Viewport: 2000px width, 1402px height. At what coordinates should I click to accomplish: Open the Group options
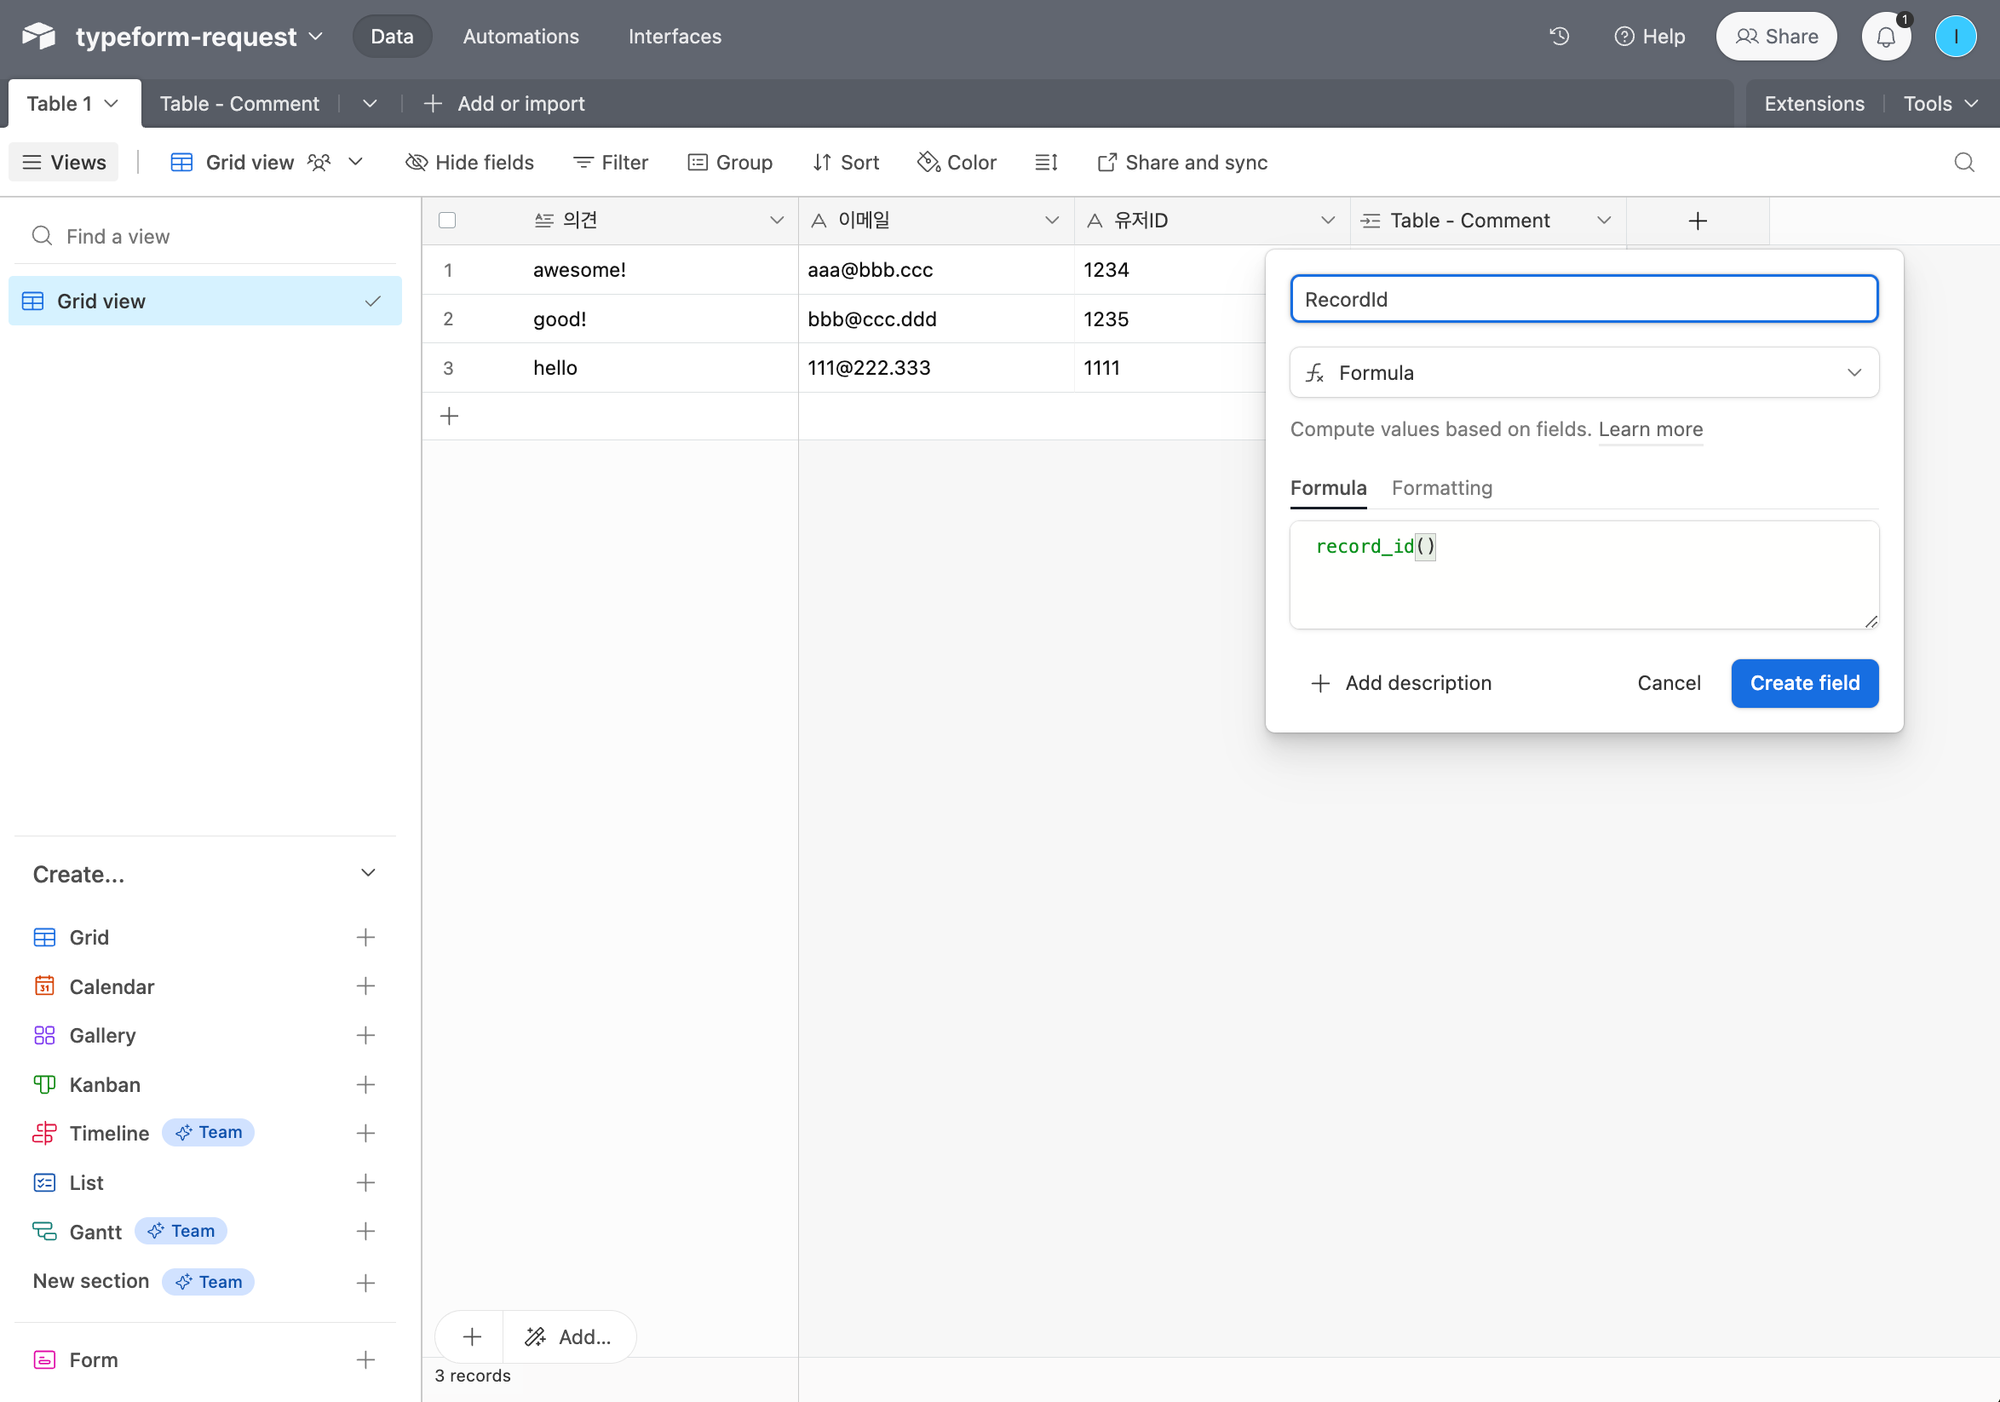point(731,162)
